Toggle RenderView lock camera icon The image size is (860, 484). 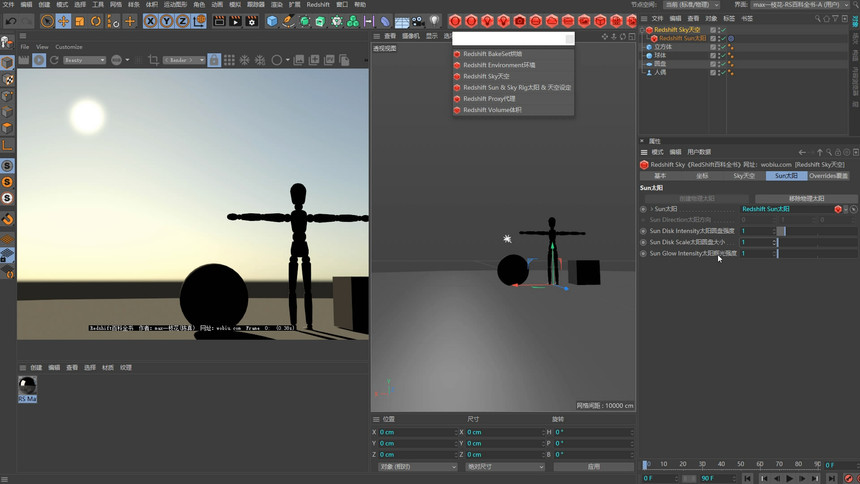pos(214,60)
